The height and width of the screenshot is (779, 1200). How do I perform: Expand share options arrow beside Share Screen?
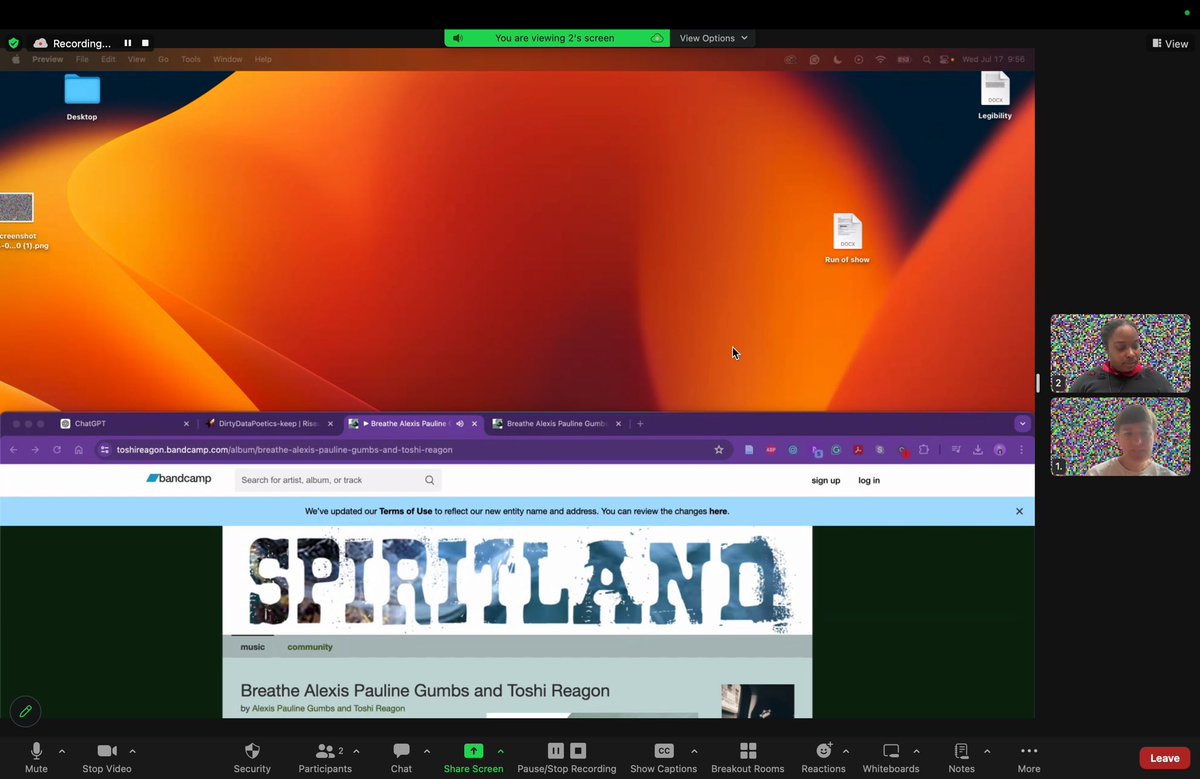pyautogui.click(x=500, y=751)
